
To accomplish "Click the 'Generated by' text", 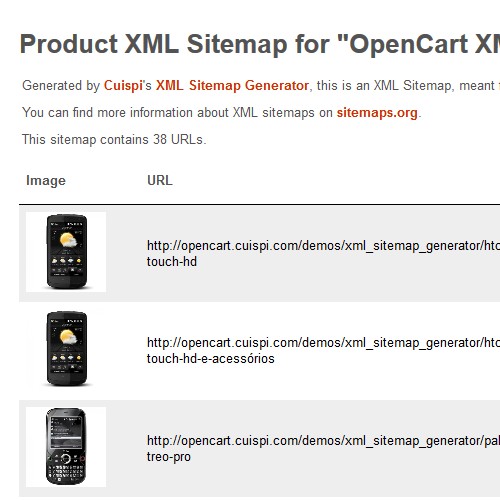I will pyautogui.click(x=61, y=86).
